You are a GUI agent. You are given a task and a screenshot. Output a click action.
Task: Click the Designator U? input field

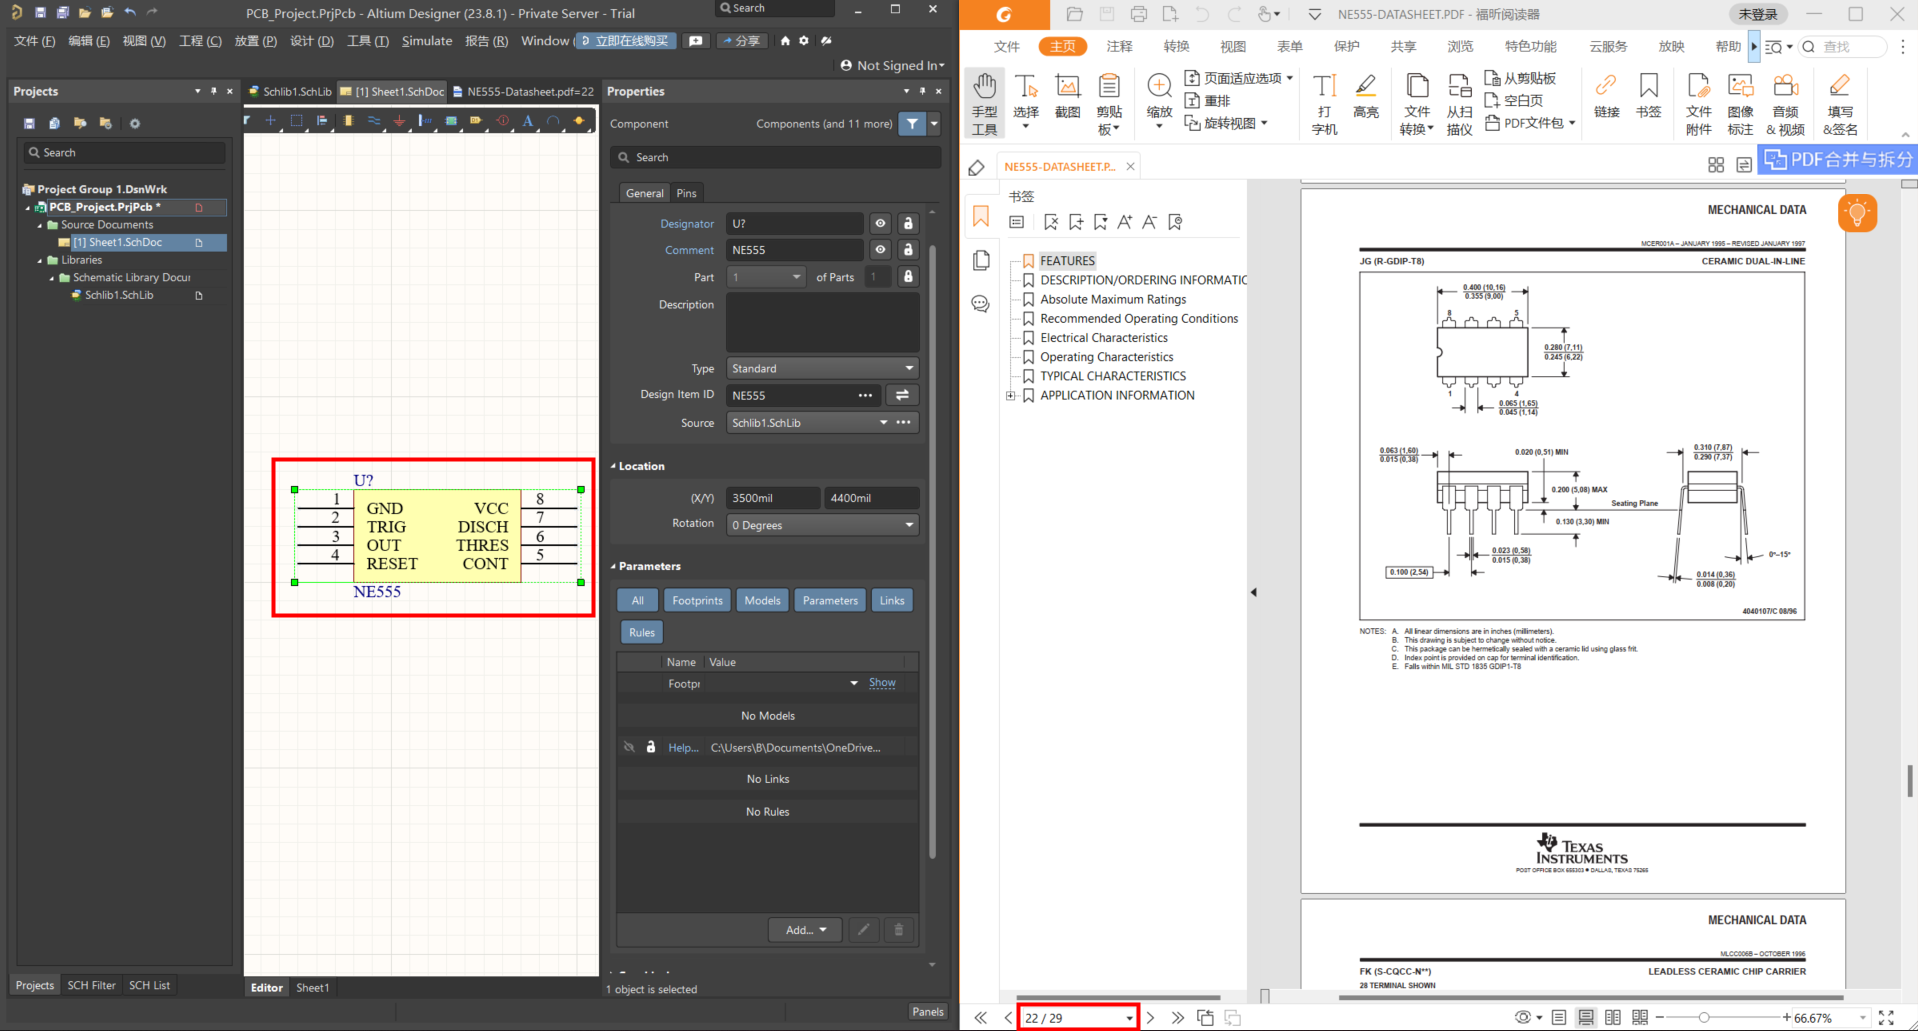point(794,224)
